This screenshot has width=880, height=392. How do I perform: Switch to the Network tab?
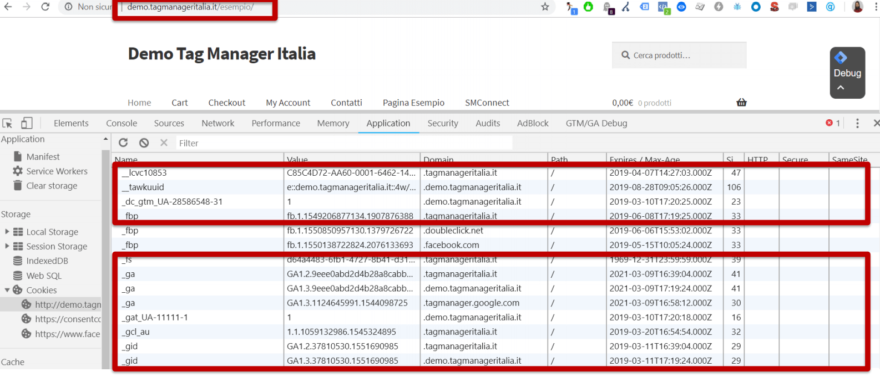tap(218, 124)
